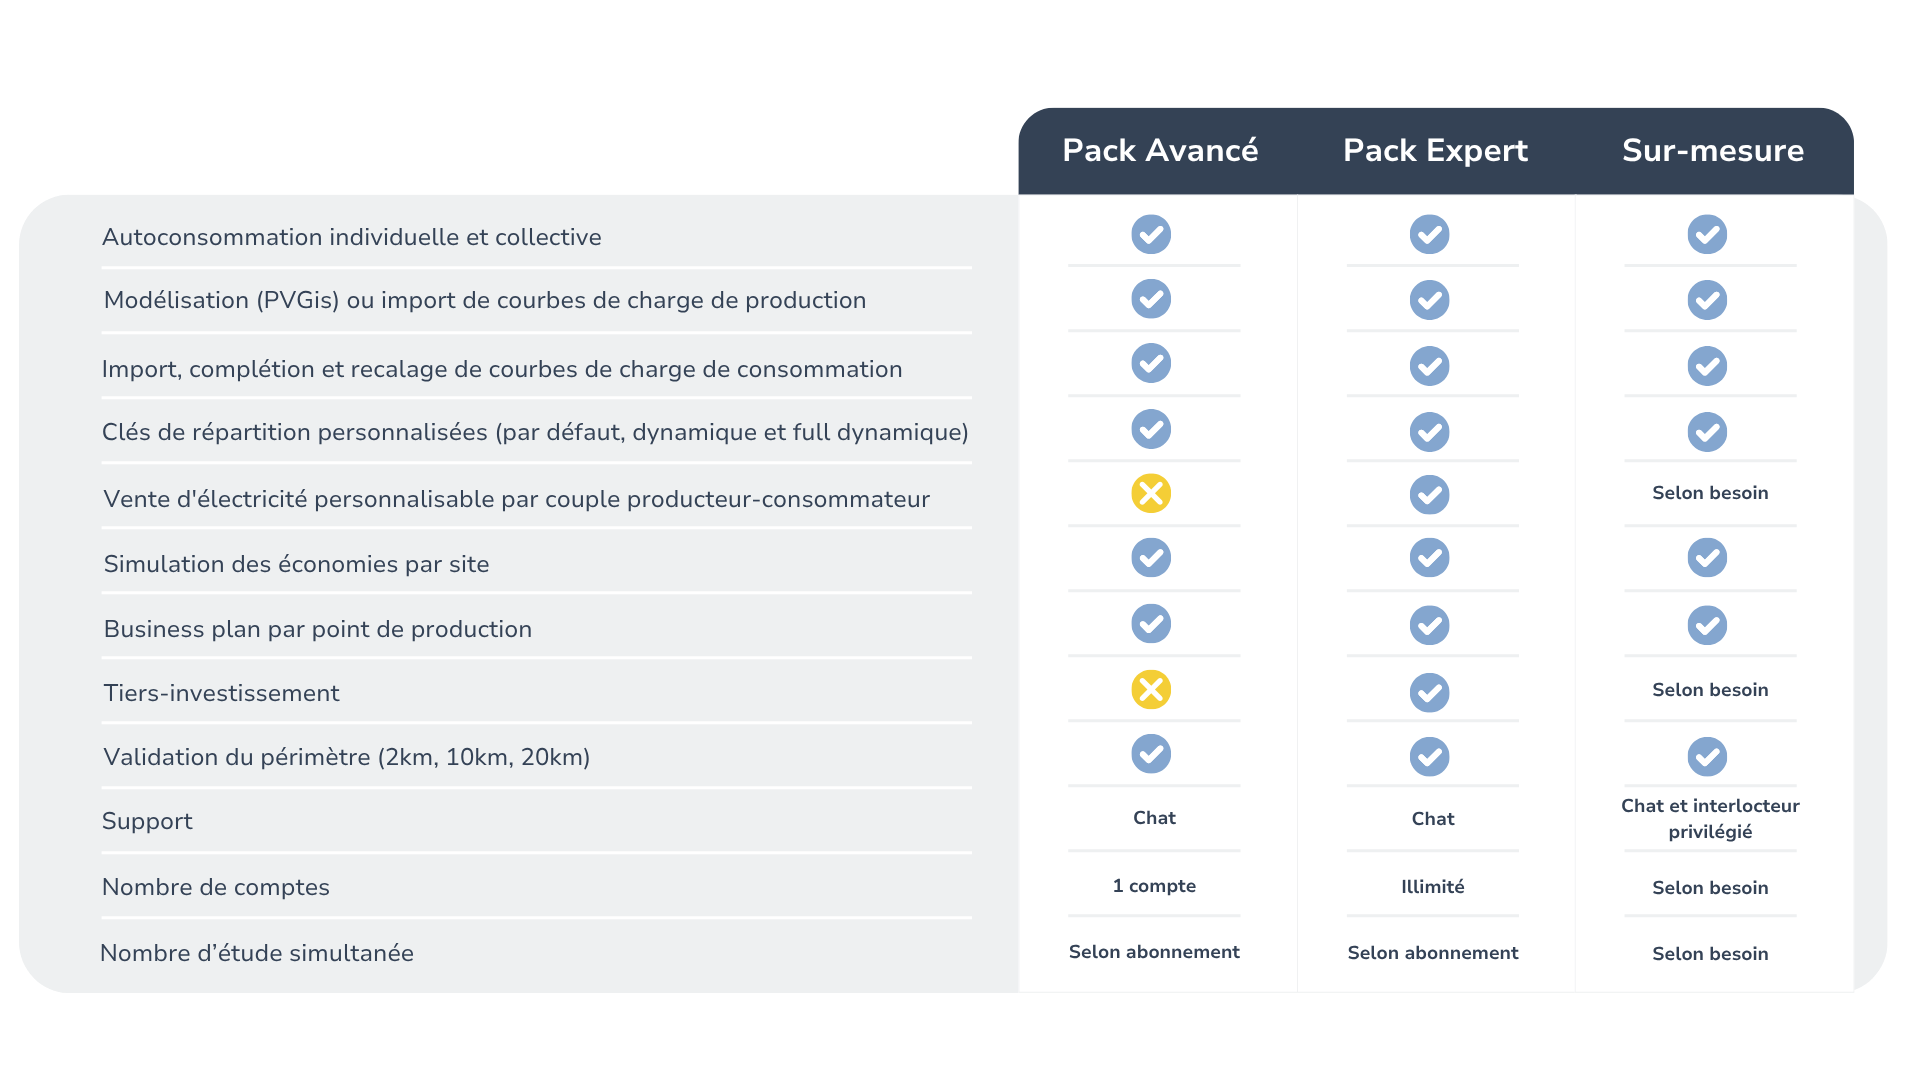Click Pack Expert checkmark for Simulation des économies

click(x=1429, y=558)
